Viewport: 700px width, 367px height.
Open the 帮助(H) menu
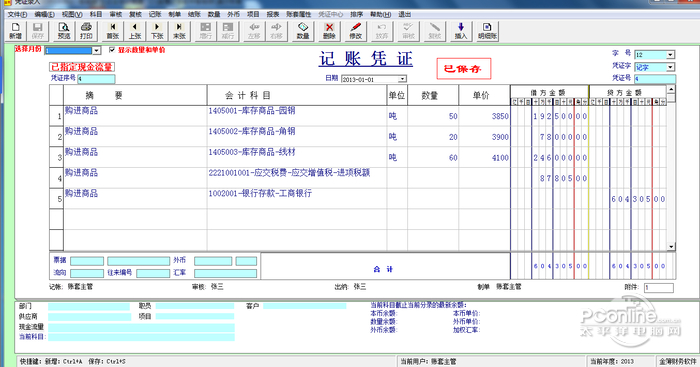(380, 14)
